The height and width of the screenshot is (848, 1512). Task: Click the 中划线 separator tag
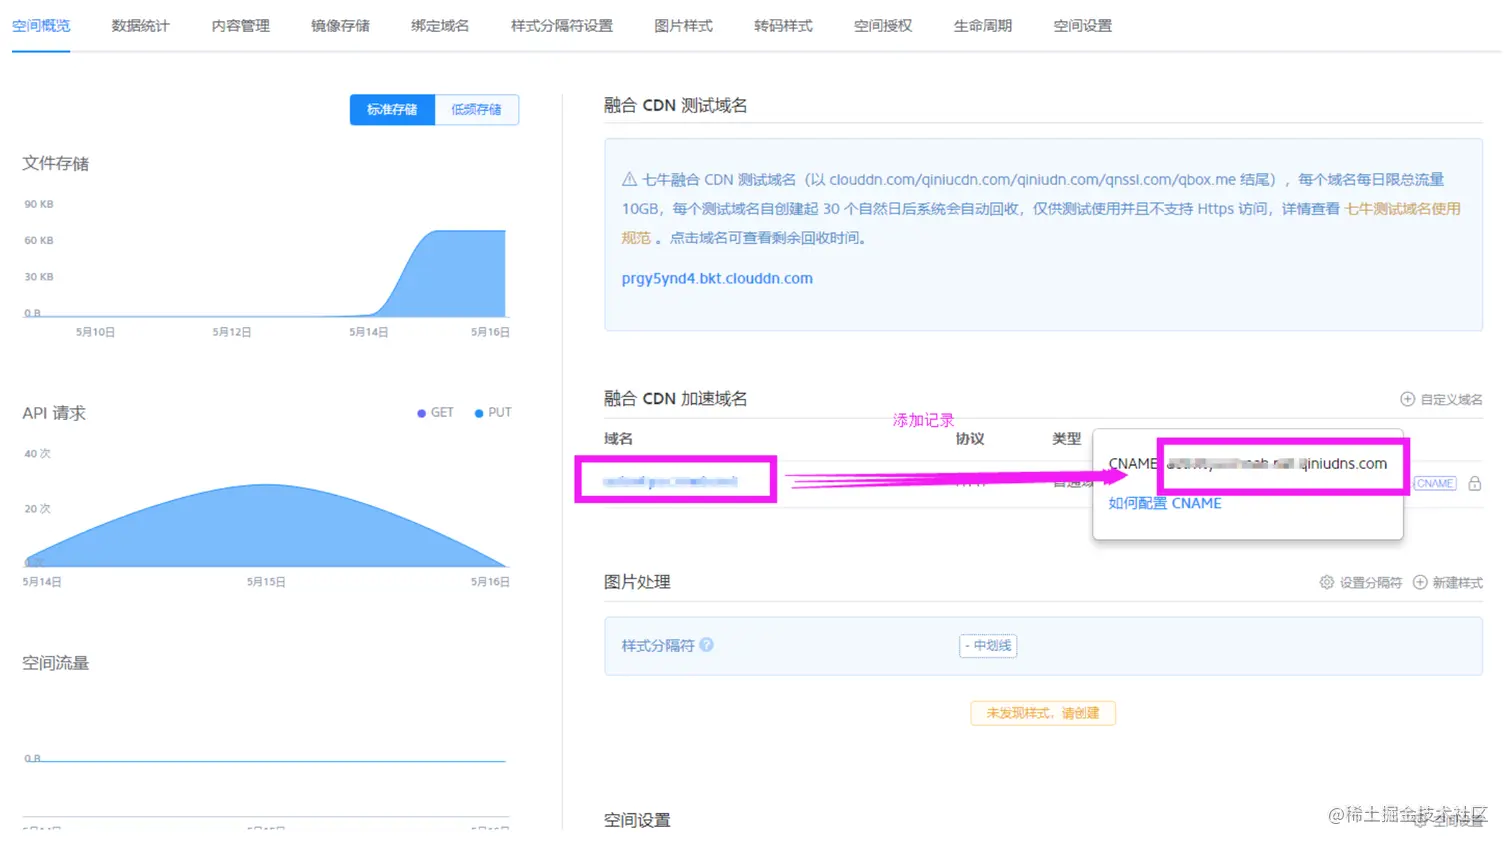pos(988,646)
